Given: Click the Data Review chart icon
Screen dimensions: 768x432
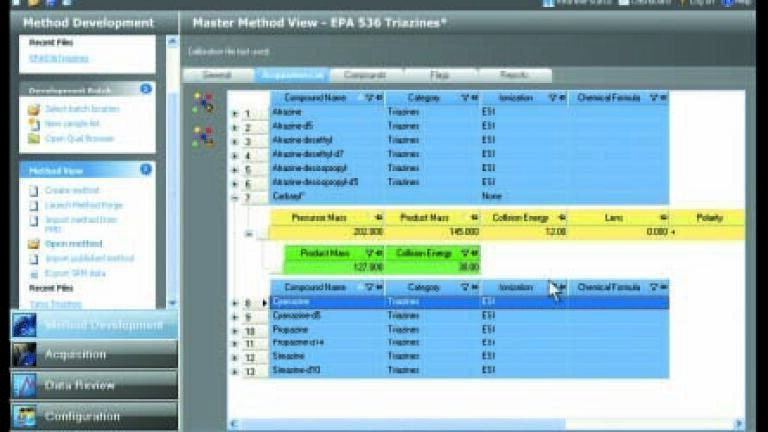Looking at the screenshot, I should (24, 385).
